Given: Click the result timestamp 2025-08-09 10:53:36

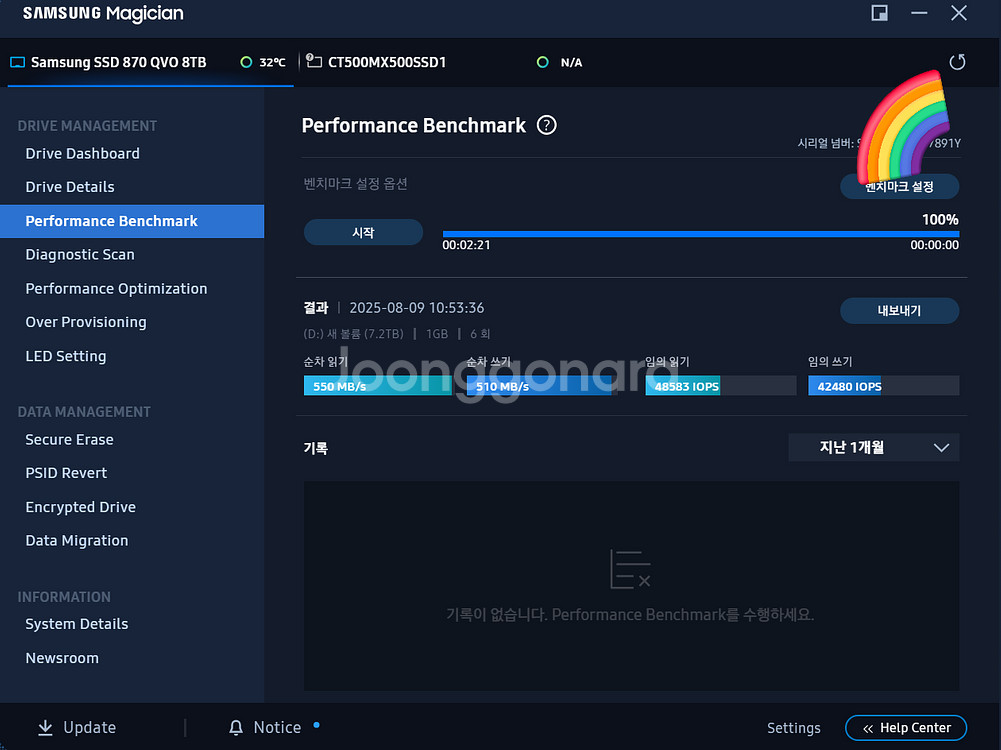Looking at the screenshot, I should [x=417, y=308].
